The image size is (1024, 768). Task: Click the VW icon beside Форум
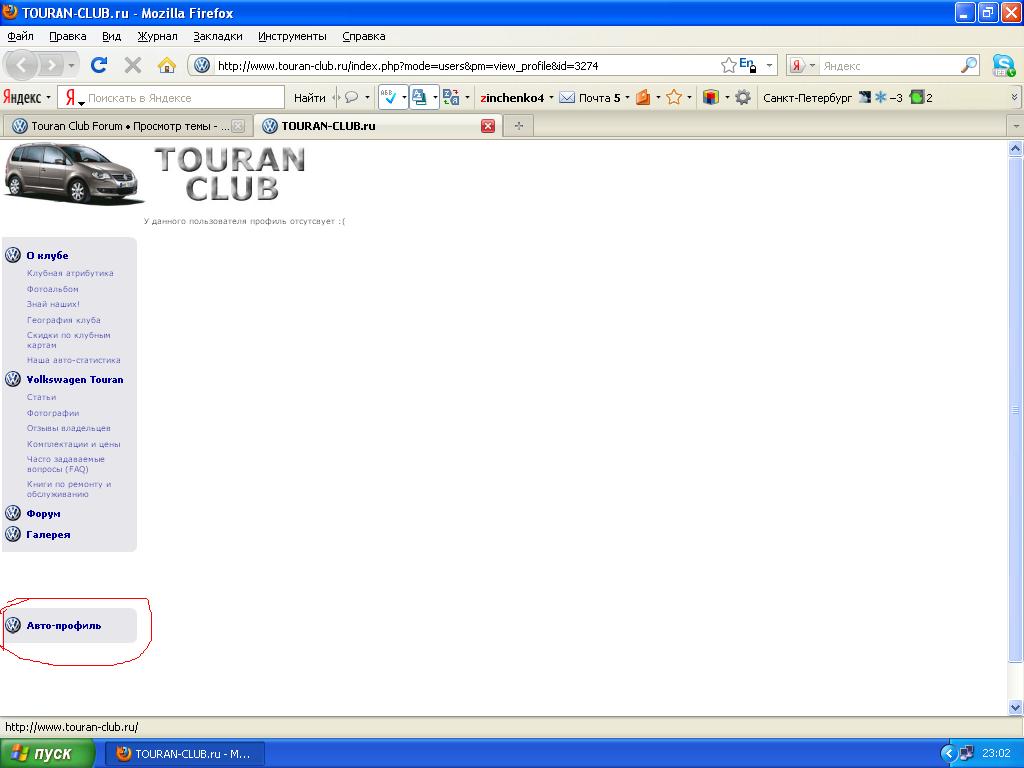point(13,513)
